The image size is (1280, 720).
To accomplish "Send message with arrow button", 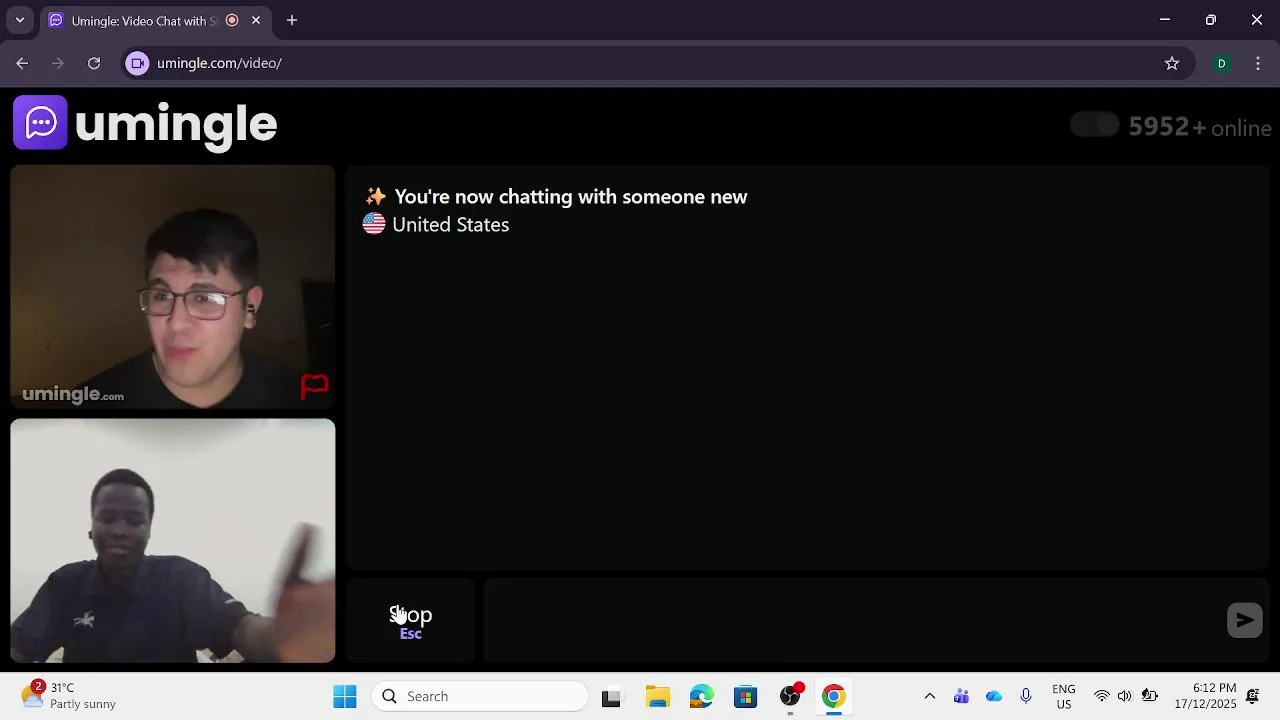I will click(1245, 620).
